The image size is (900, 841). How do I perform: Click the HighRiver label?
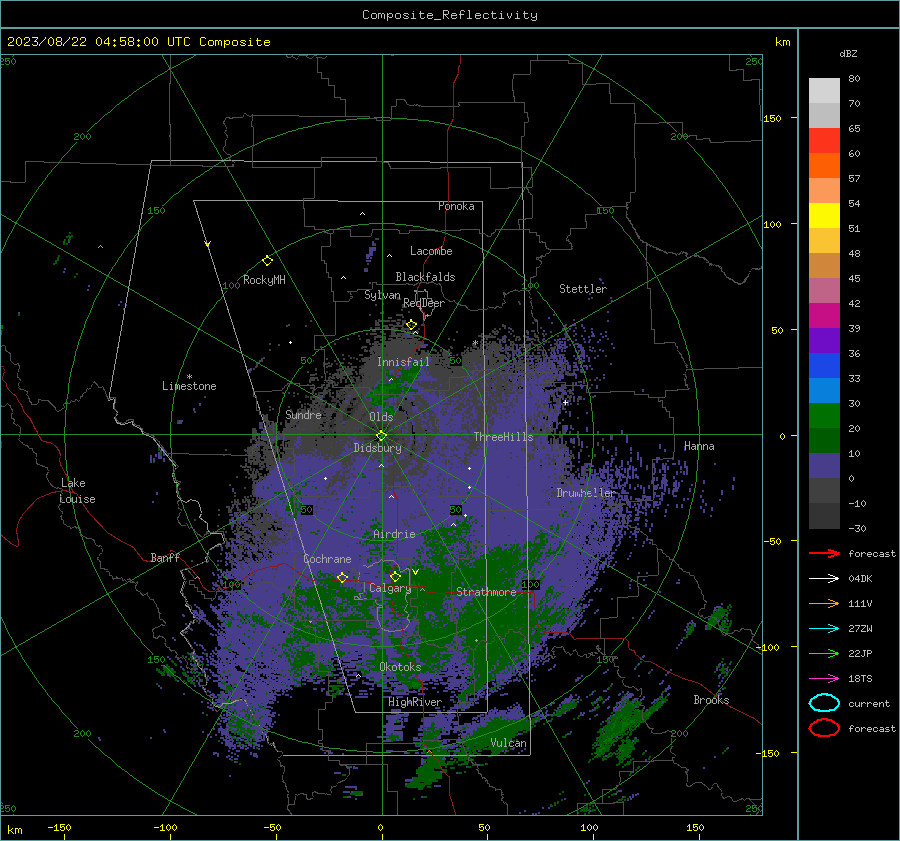coord(415,702)
